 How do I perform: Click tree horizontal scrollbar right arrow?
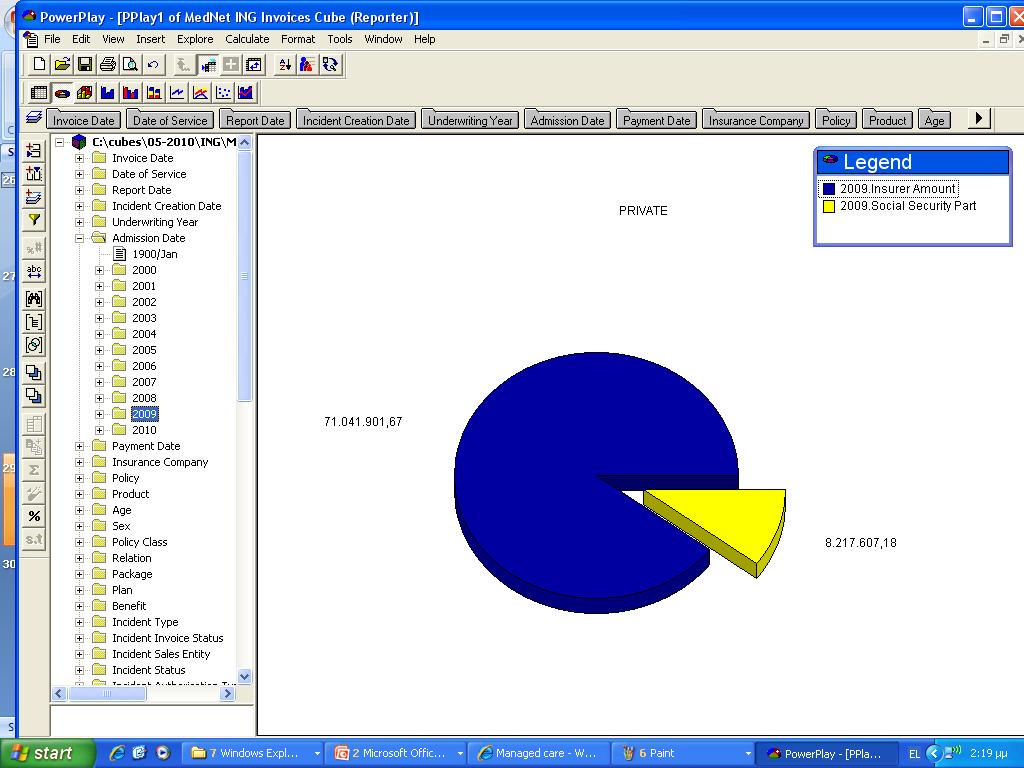tap(227, 694)
